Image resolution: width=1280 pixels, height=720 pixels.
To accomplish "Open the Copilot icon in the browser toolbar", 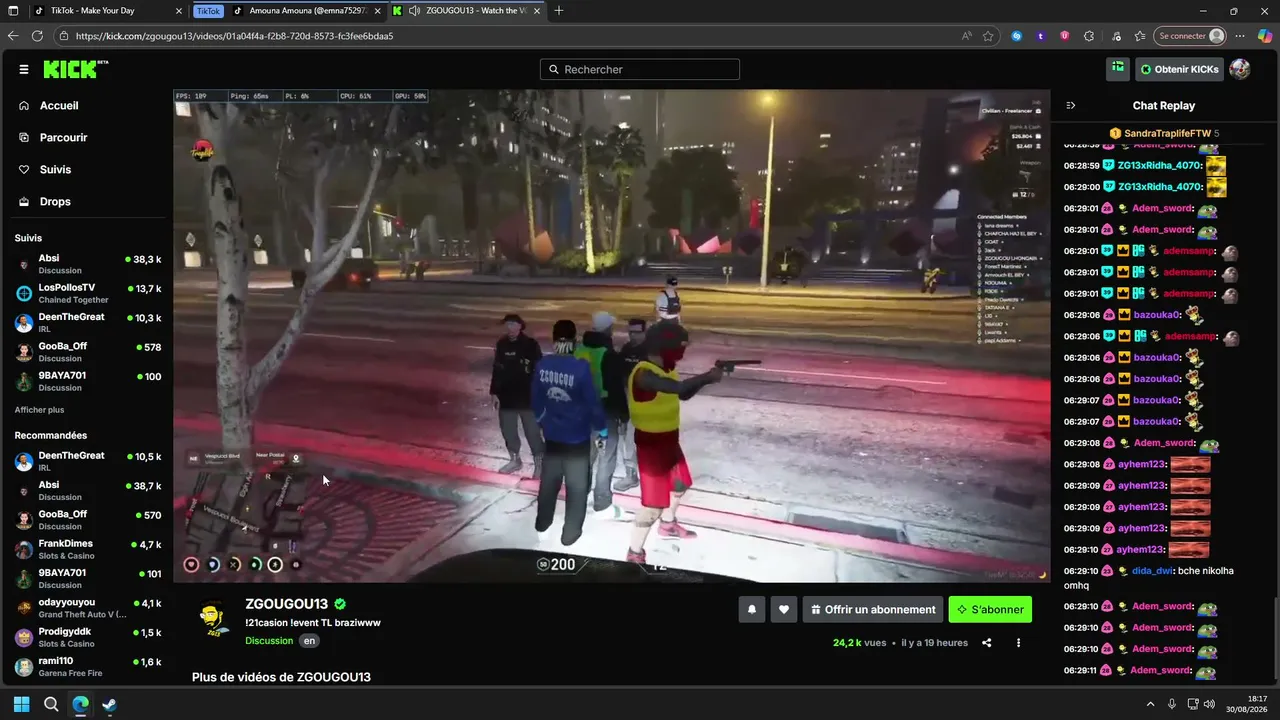I will click(x=1265, y=36).
